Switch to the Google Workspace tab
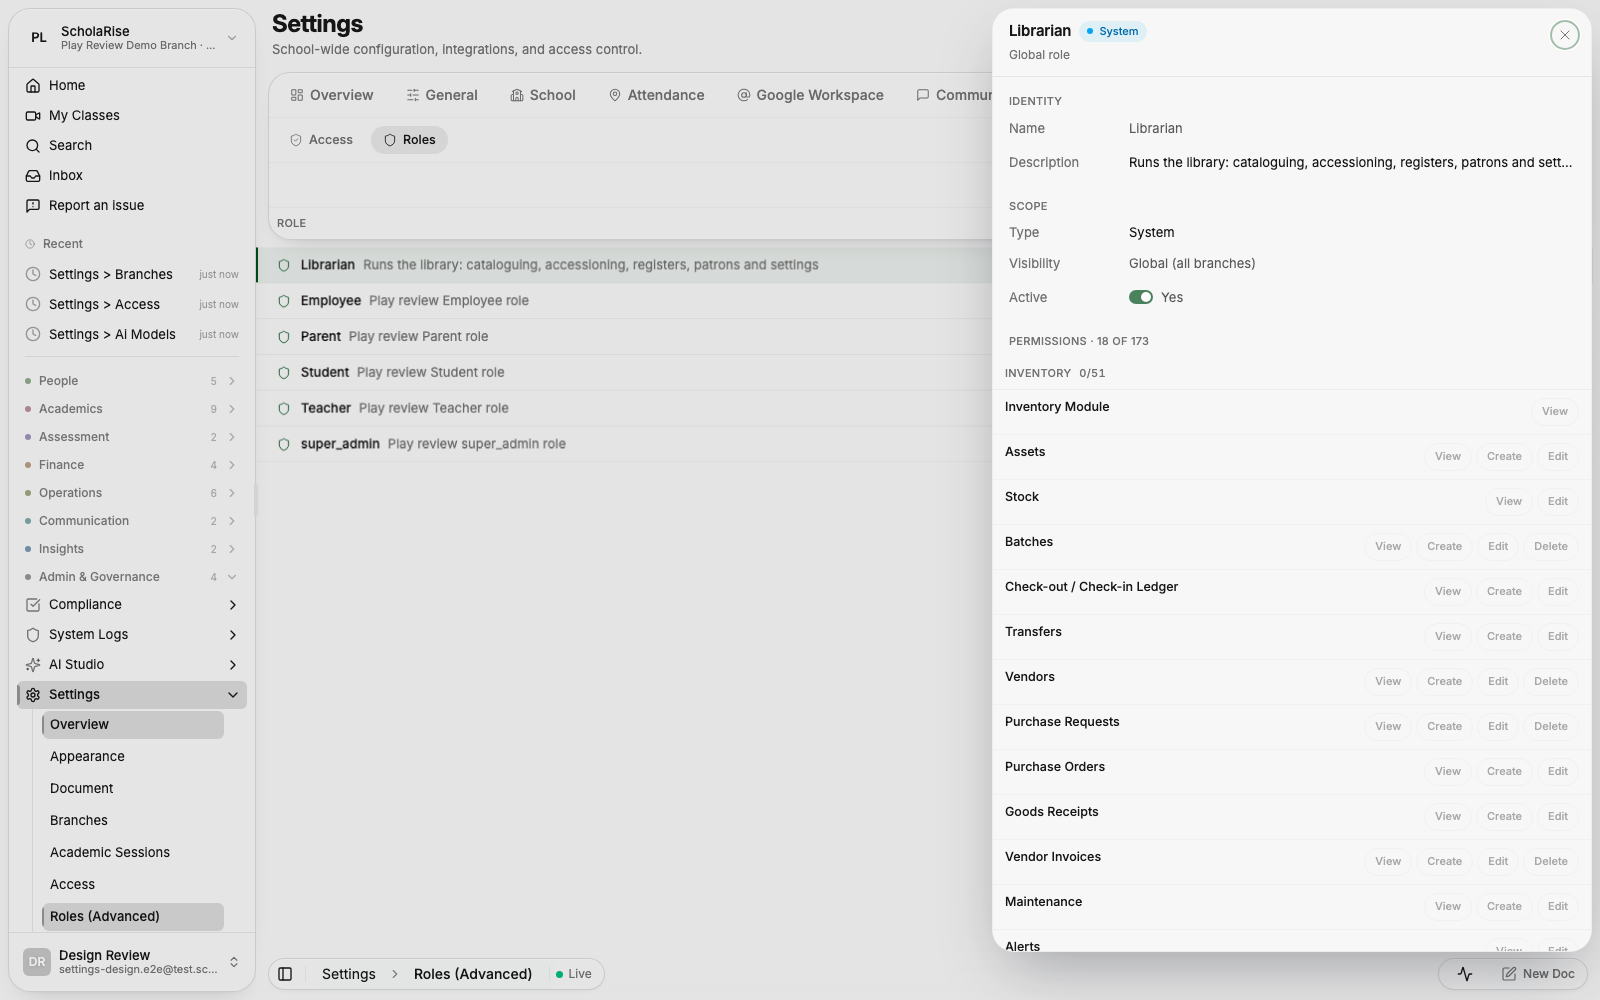 (810, 95)
